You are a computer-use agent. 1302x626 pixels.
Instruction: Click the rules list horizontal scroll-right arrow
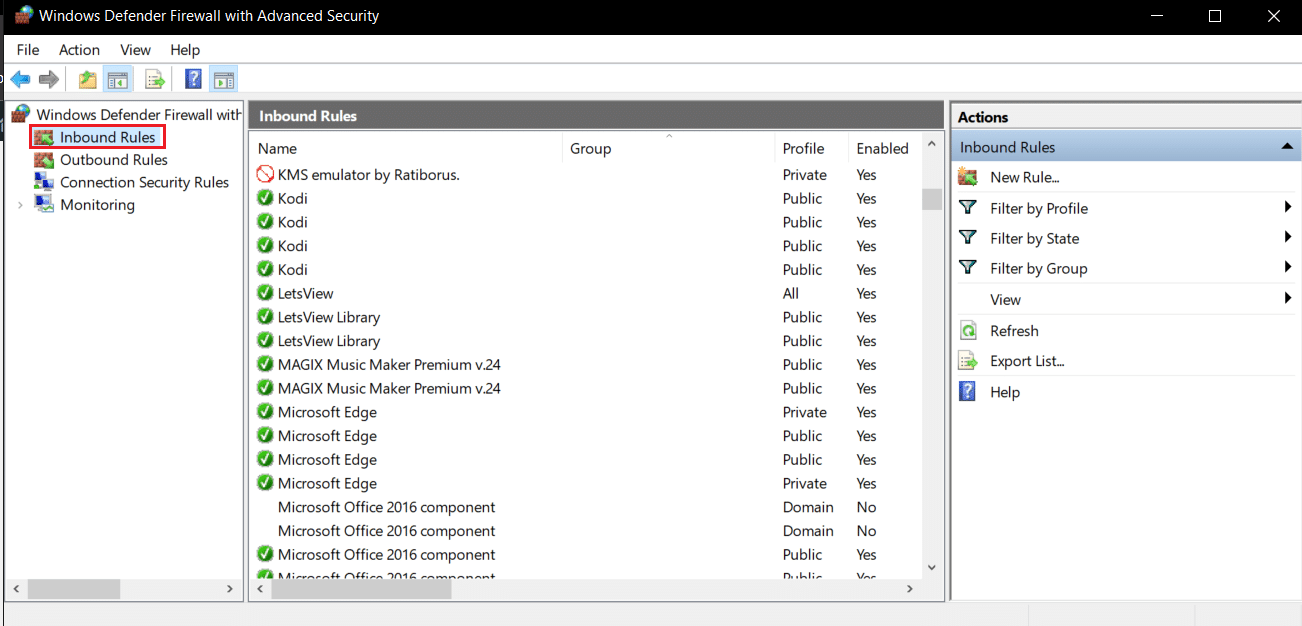click(x=910, y=590)
